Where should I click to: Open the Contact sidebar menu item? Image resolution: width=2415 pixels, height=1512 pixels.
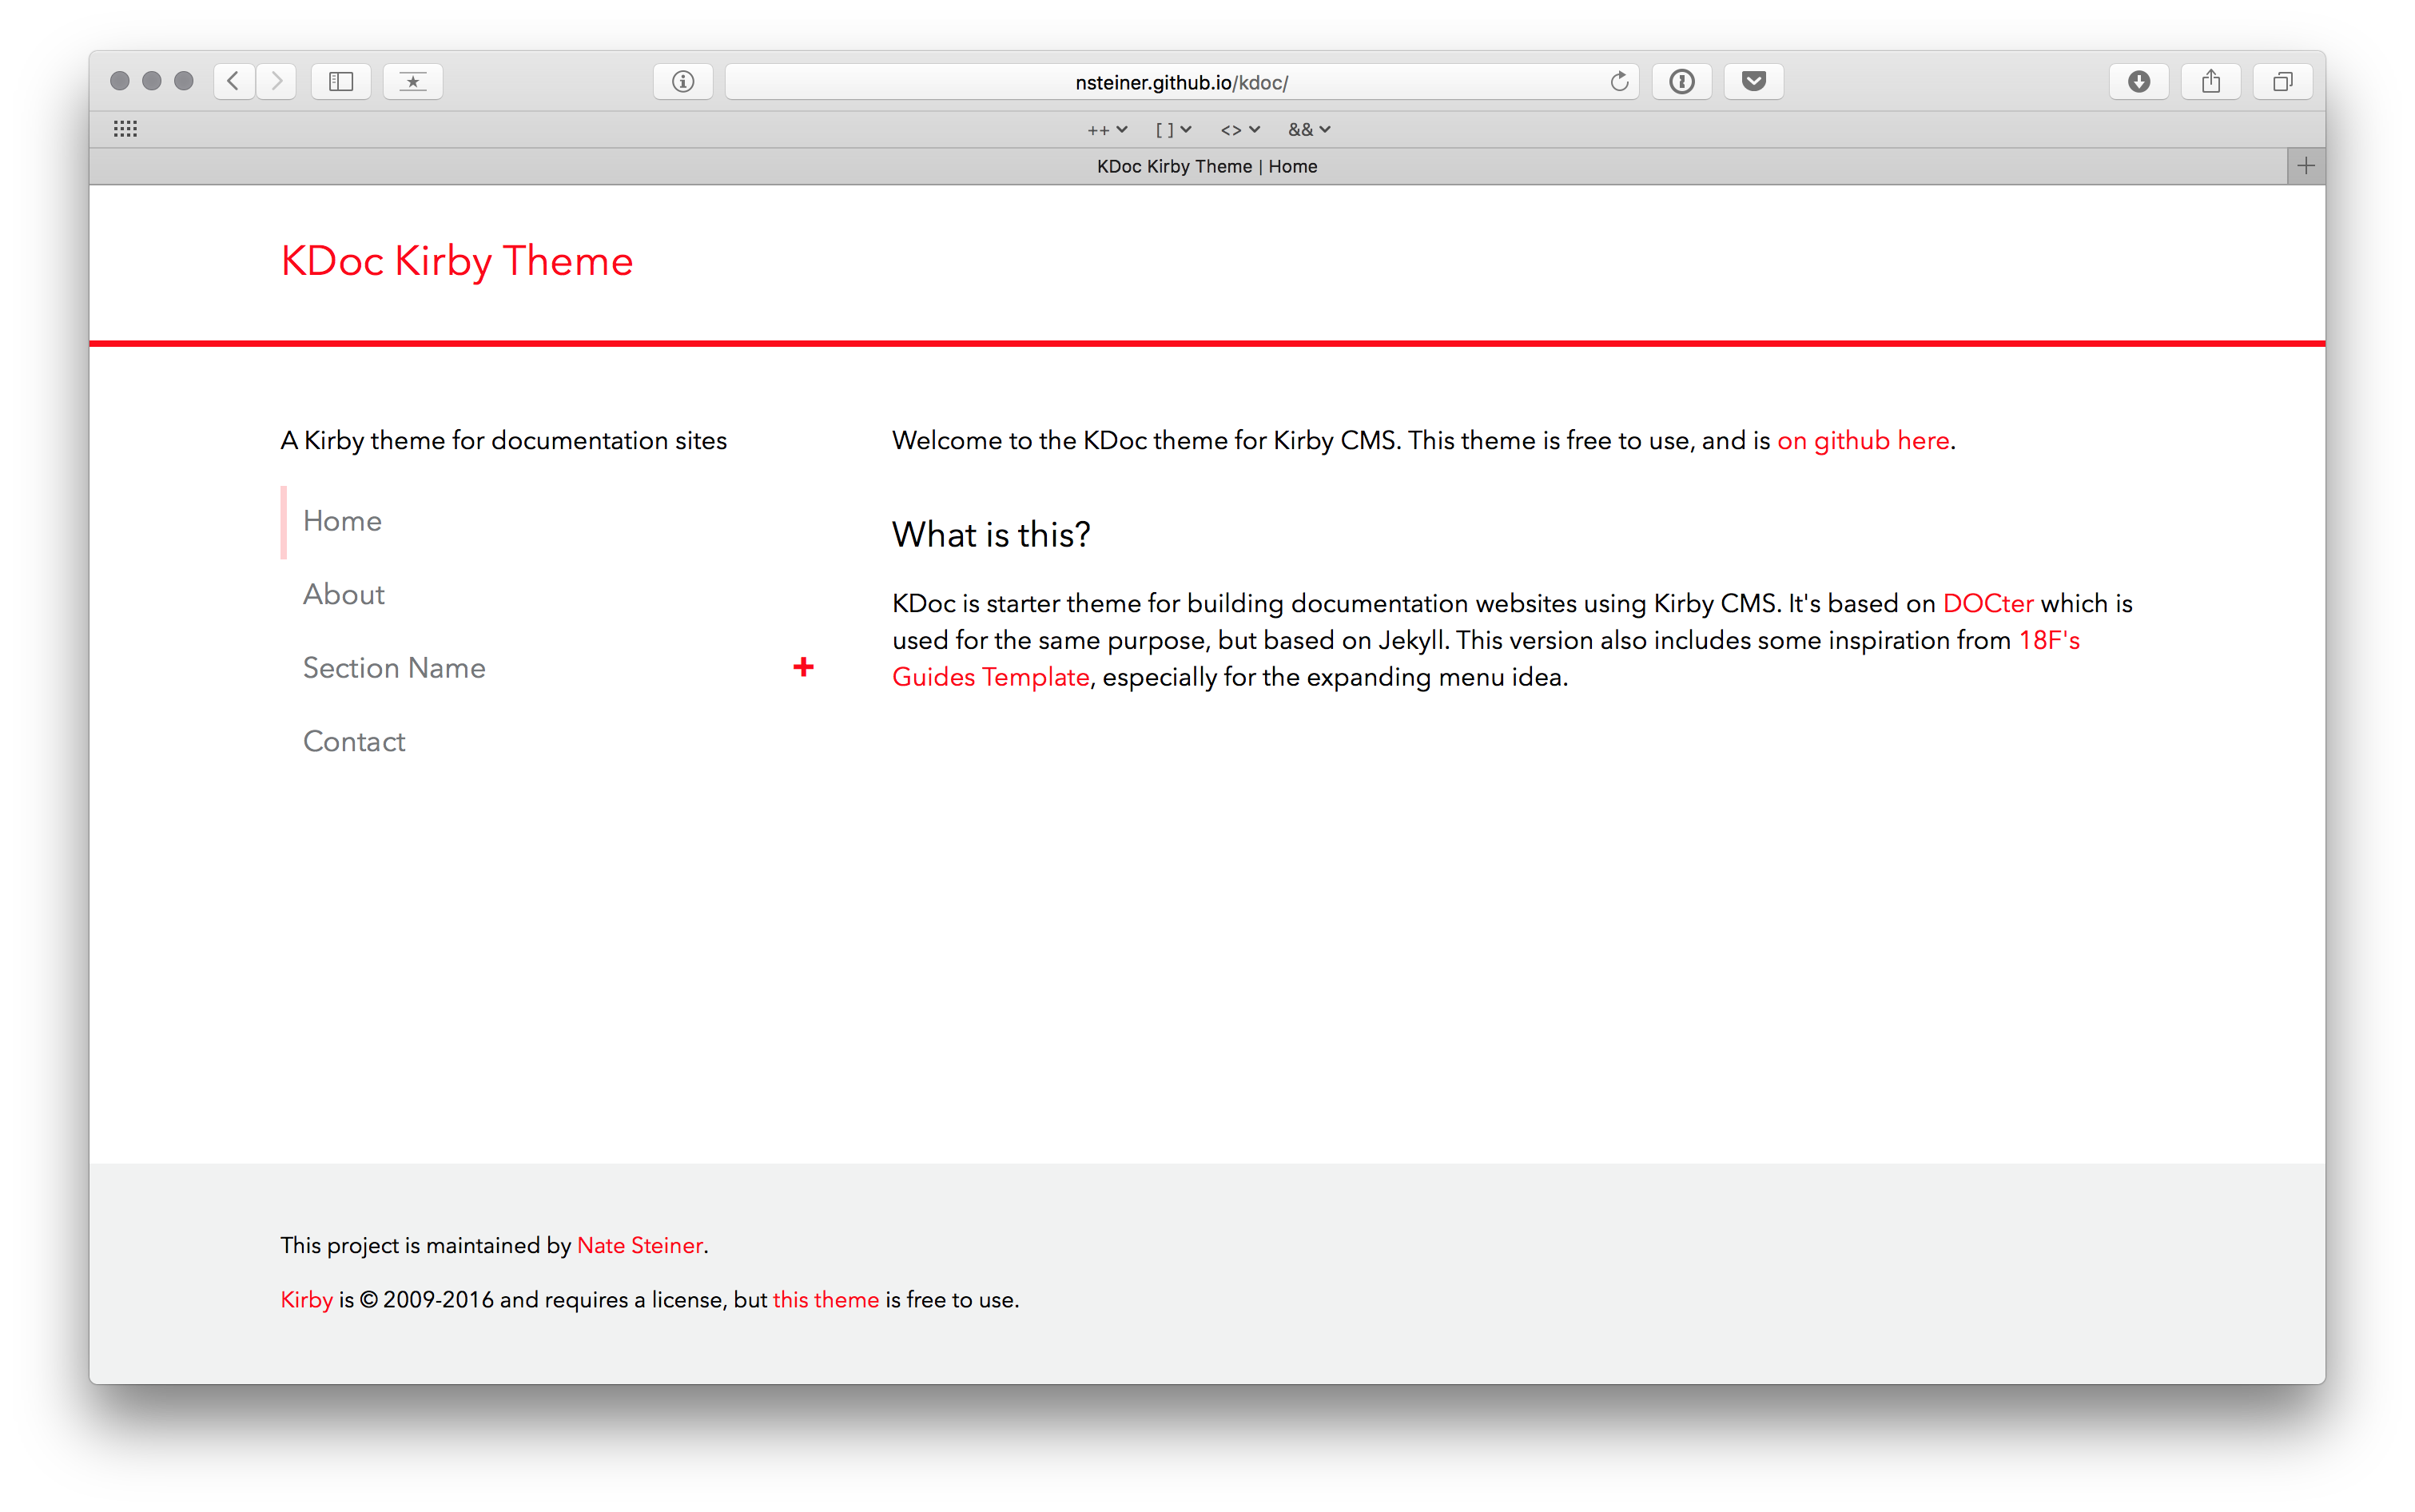pos(354,742)
